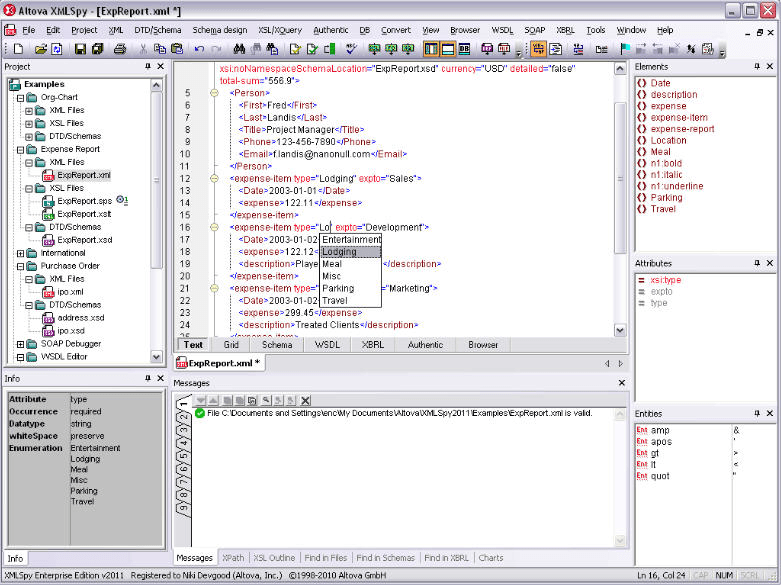Pin the Entities panel
The image size is (781, 585).
coord(757,413)
